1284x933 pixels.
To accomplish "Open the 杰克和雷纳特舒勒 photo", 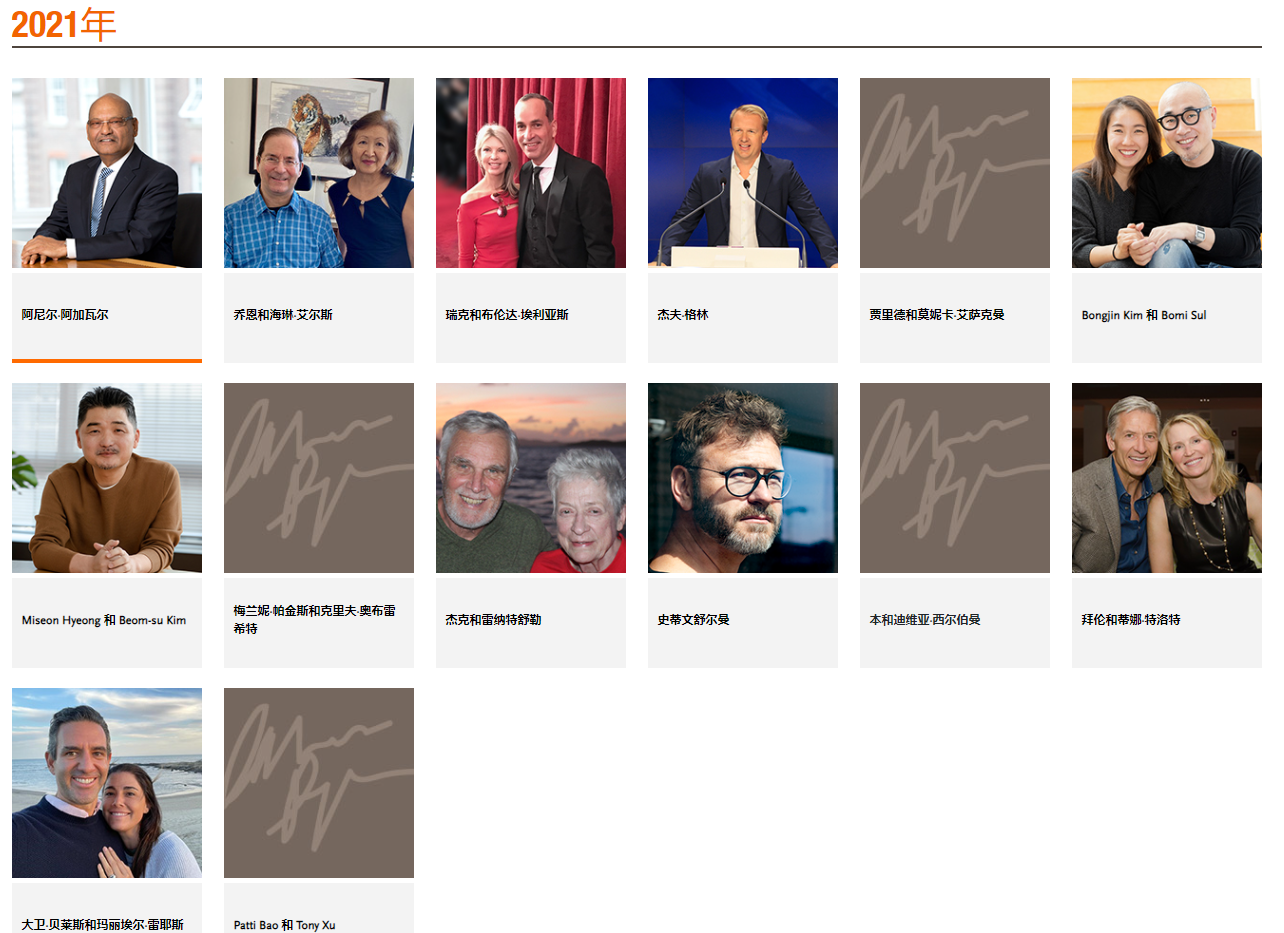I will (531, 478).
